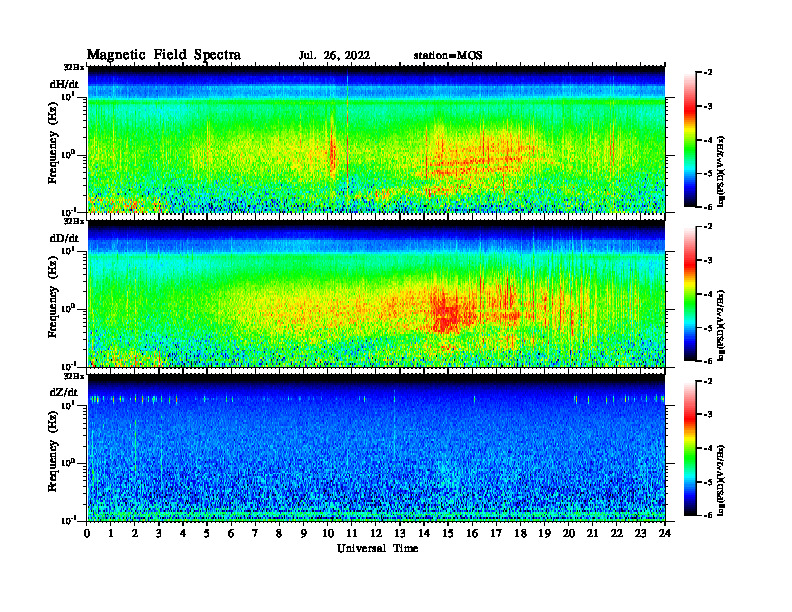The height and width of the screenshot is (612, 792).
Task: Click the "Magnetic Field Spectra" title
Action: pyautogui.click(x=164, y=55)
